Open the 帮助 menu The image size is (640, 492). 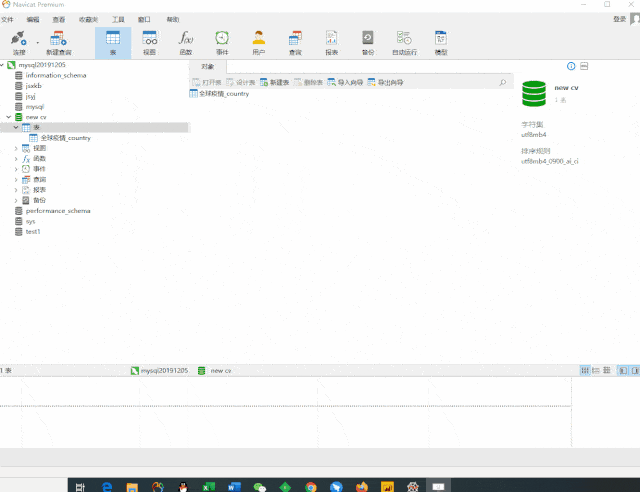point(173,19)
